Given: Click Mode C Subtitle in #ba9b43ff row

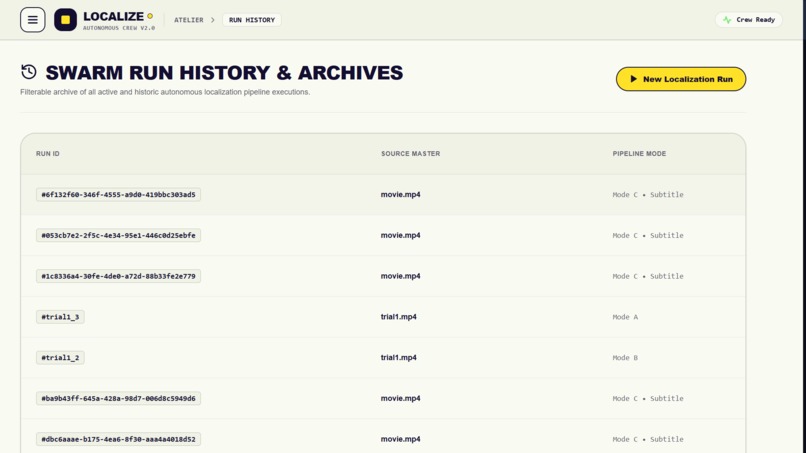Looking at the screenshot, I should coord(648,398).
